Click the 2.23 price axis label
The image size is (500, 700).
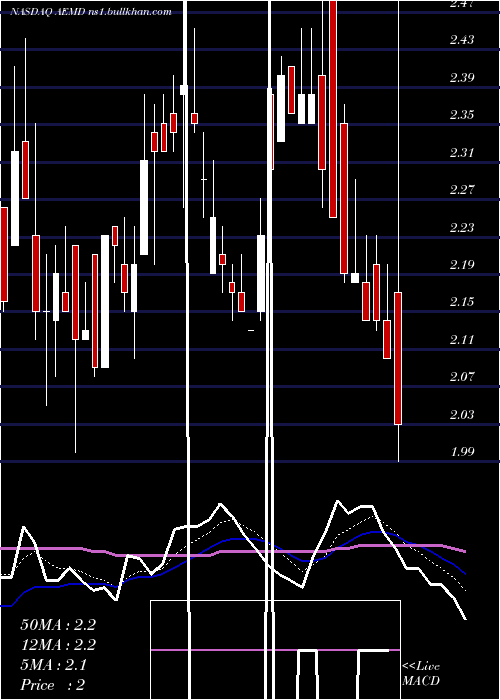(x=462, y=228)
